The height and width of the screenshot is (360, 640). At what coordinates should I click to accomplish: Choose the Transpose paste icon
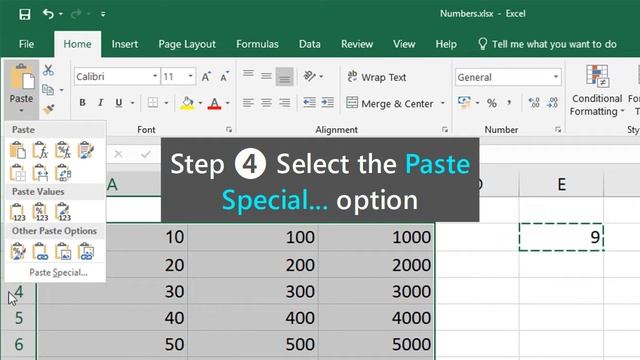(x=63, y=172)
